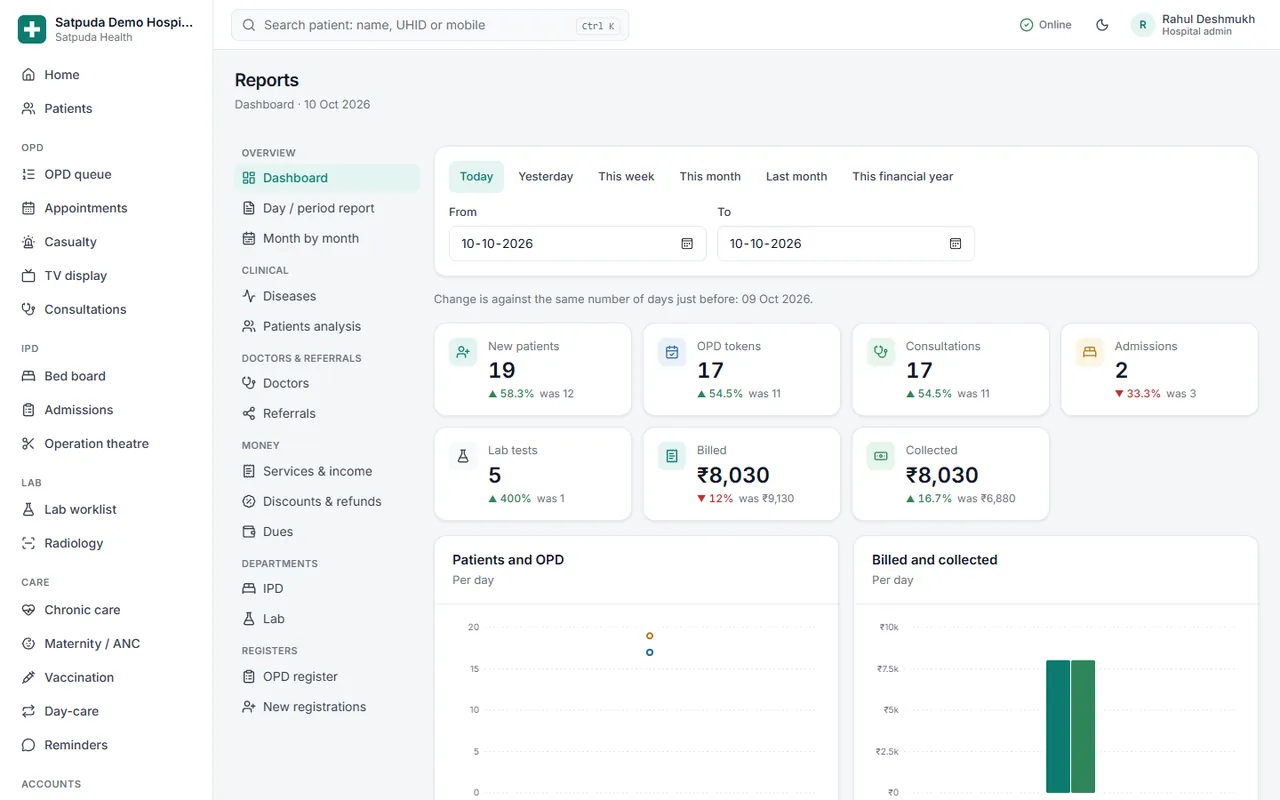Open the To date calendar picker

(955, 243)
